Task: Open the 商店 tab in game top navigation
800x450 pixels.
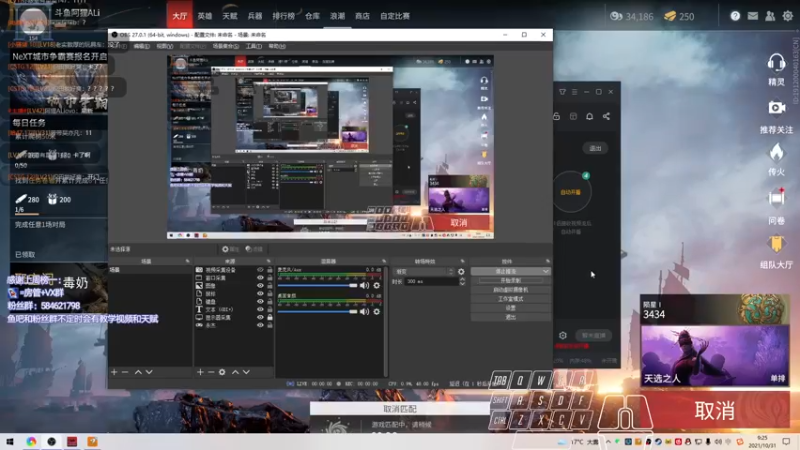Action: [362, 16]
